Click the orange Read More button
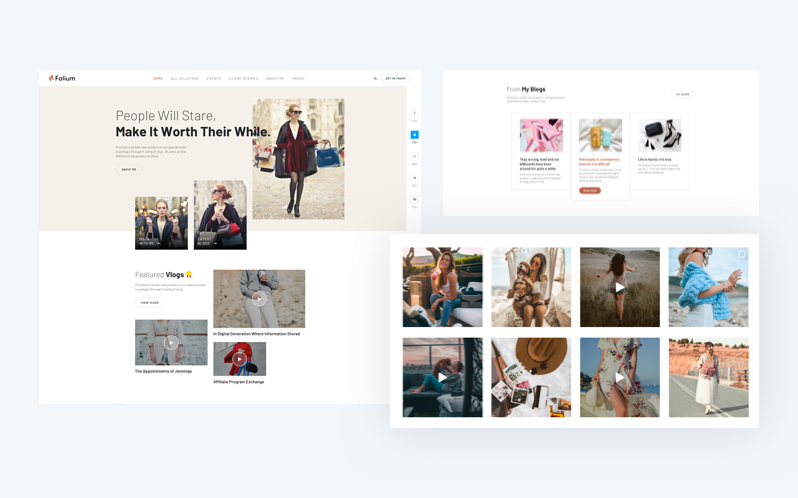The width and height of the screenshot is (798, 498). click(x=590, y=190)
